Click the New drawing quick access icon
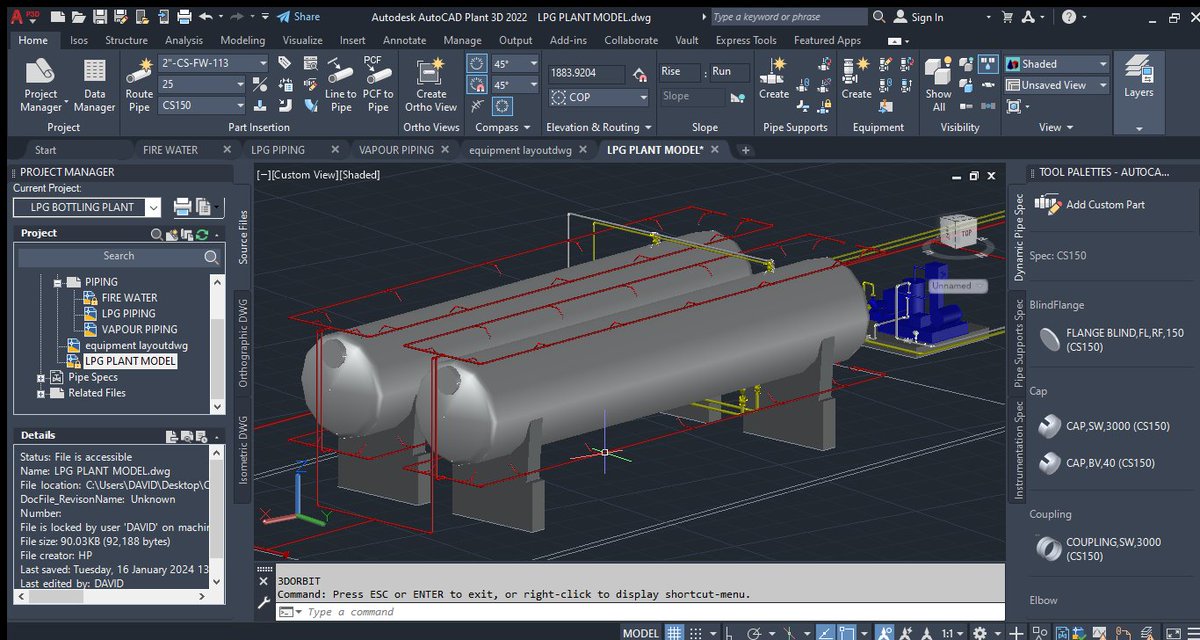Screen dimensions: 1200x640 click(x=60, y=17)
